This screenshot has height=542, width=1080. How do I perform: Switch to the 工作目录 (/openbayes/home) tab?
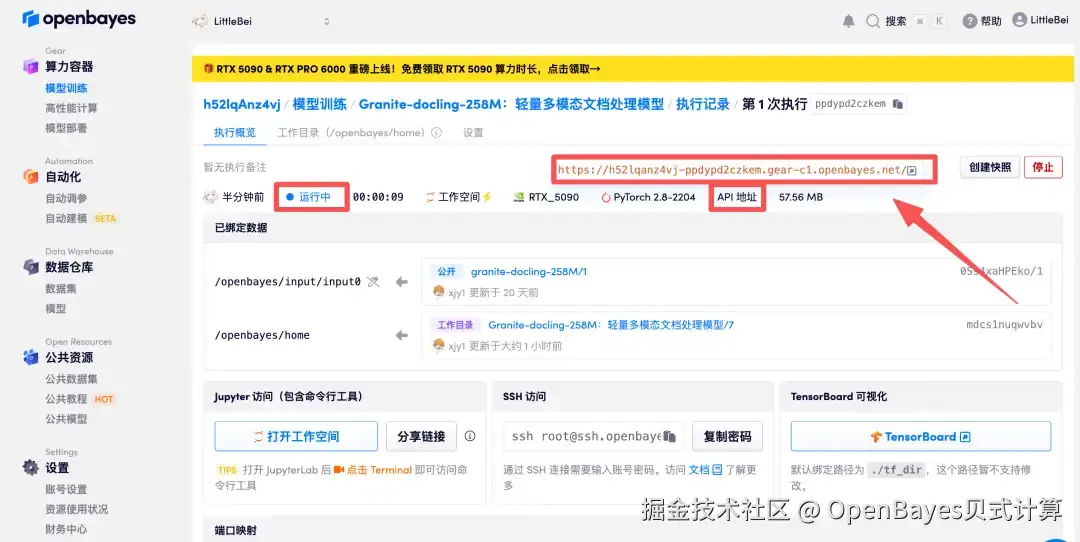coord(351,132)
